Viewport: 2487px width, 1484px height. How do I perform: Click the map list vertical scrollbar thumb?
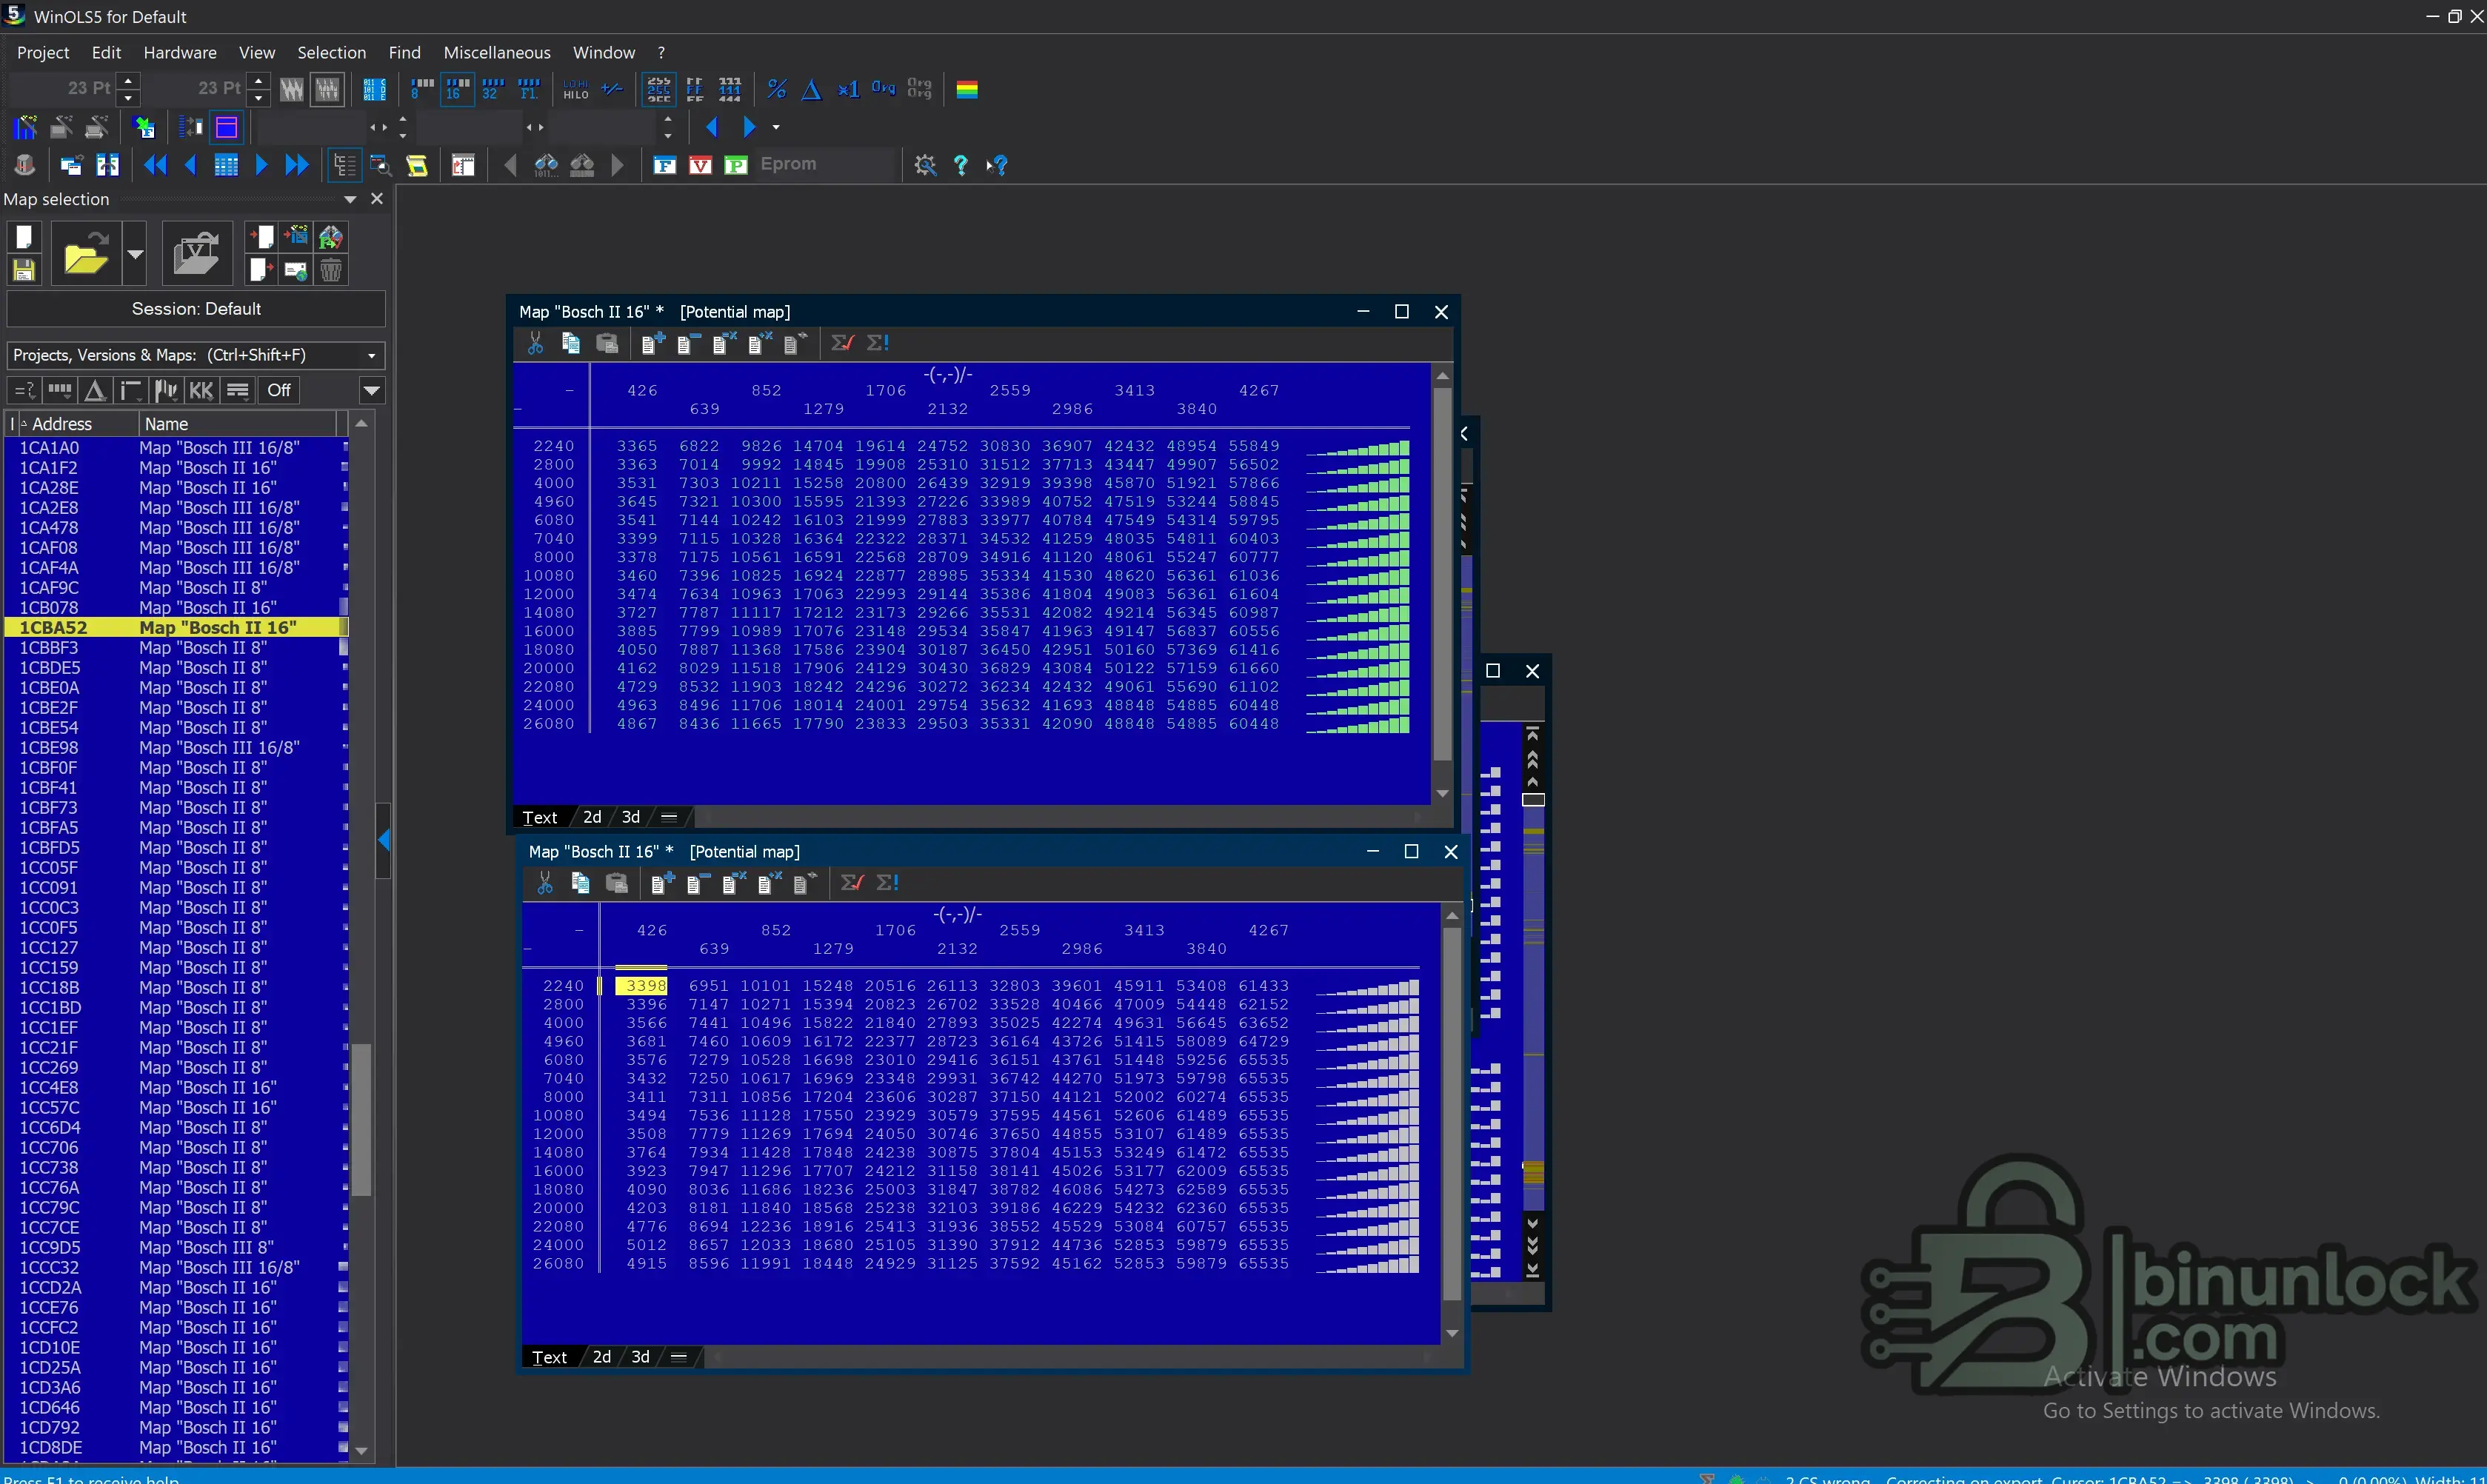[362, 1119]
